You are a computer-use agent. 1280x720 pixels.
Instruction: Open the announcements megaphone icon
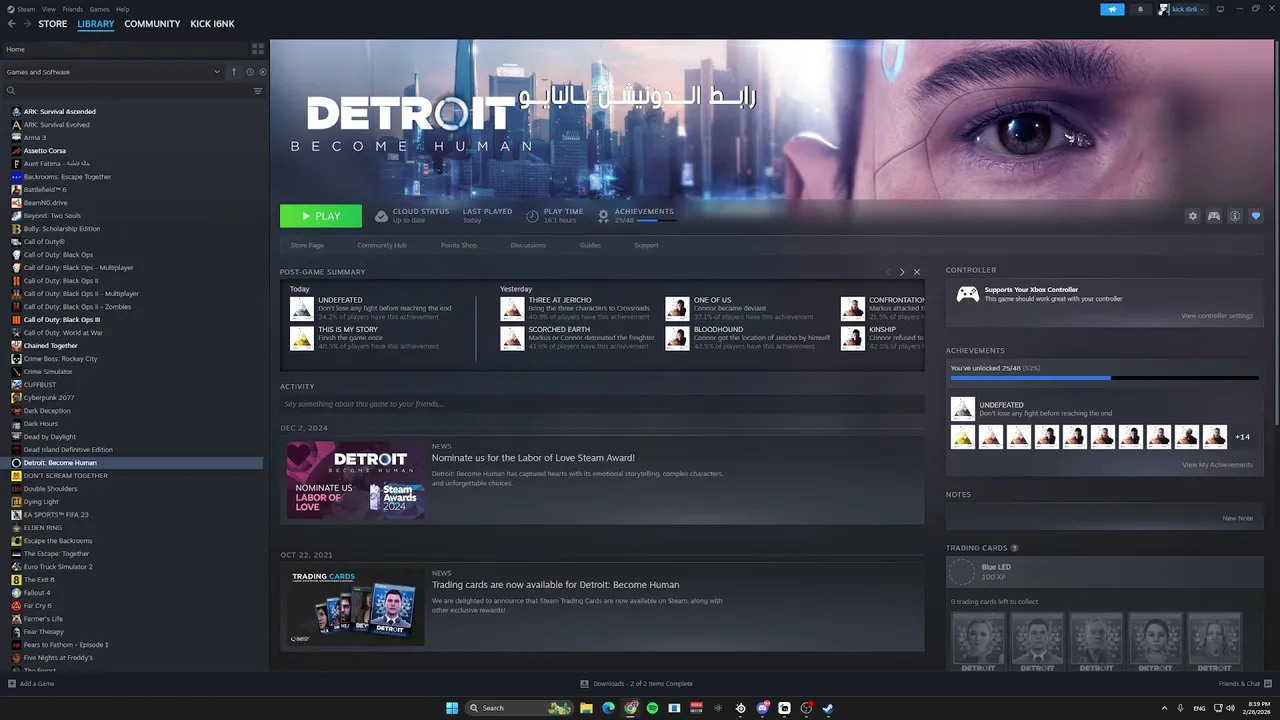coord(1112,9)
